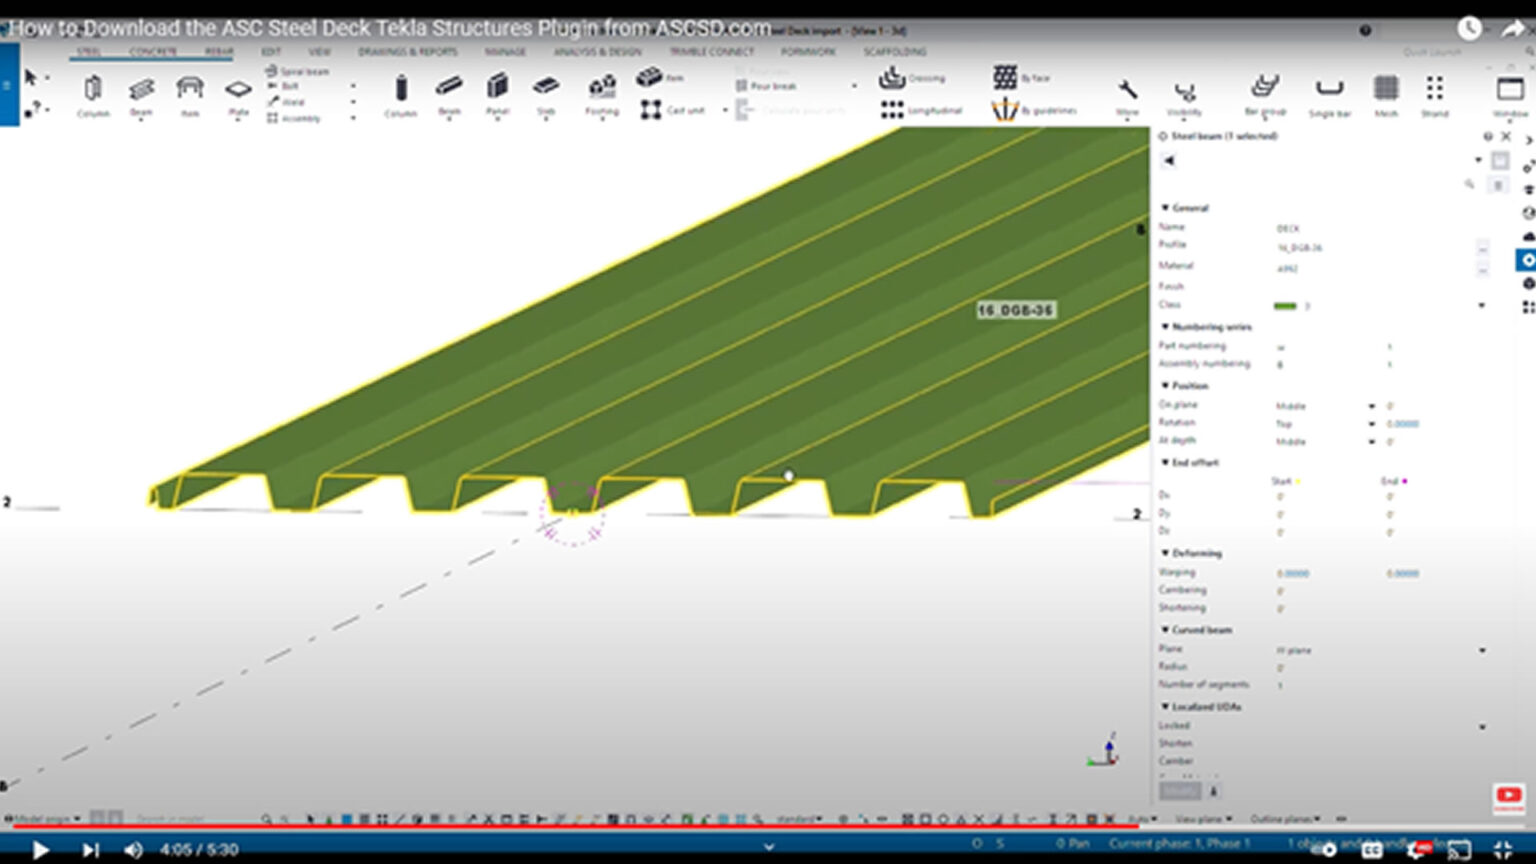The image size is (1536, 864).
Task: Mute the video volume
Action: click(133, 850)
